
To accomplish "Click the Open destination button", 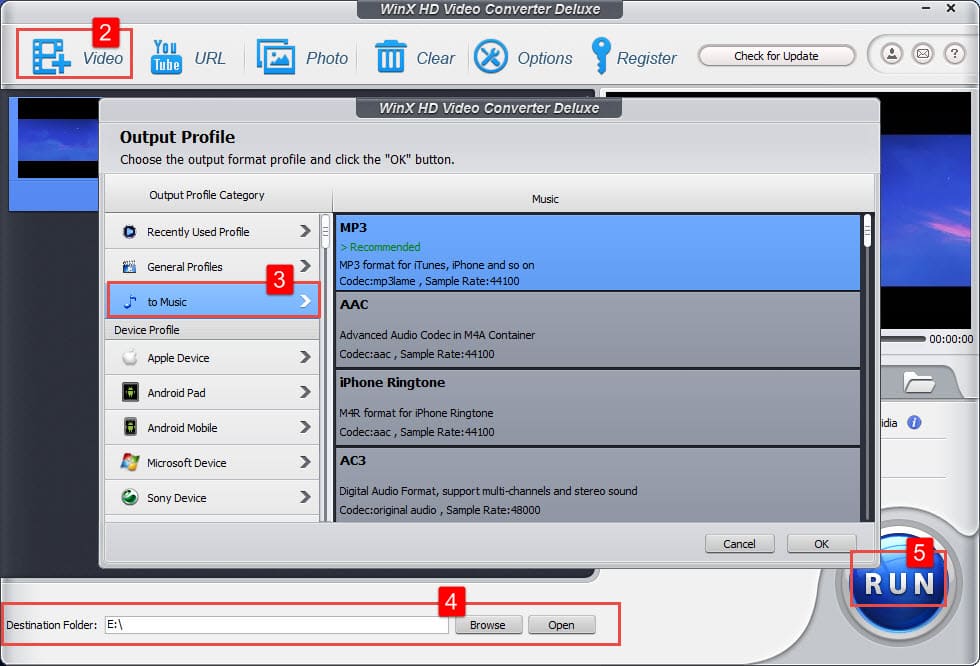I will point(561,625).
